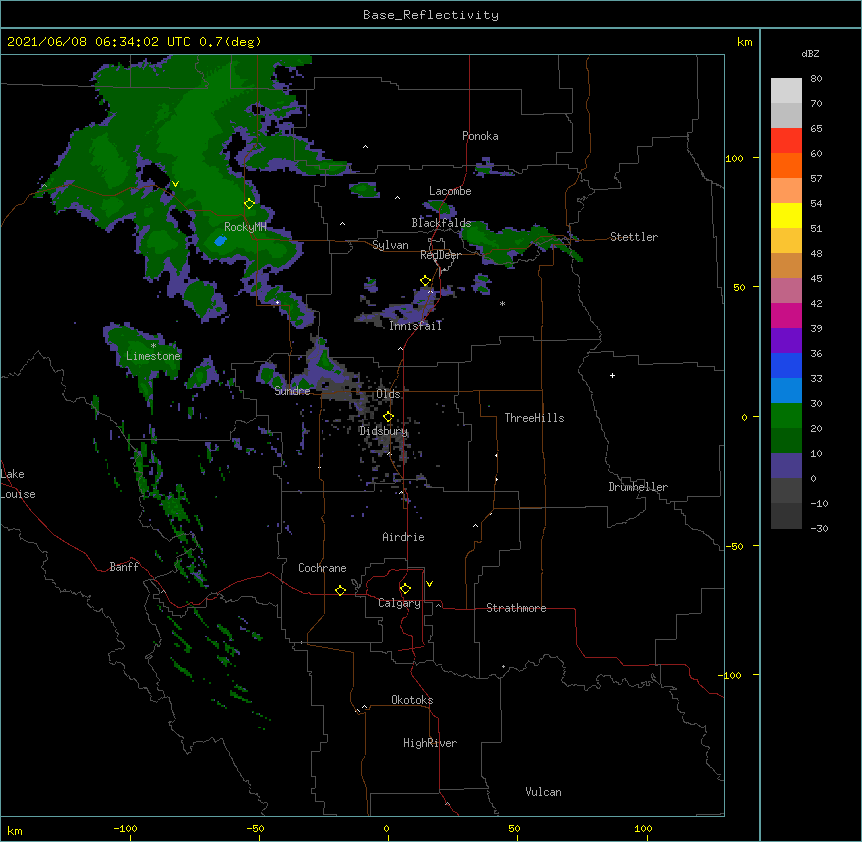Click the dBZ legend heading

point(810,54)
